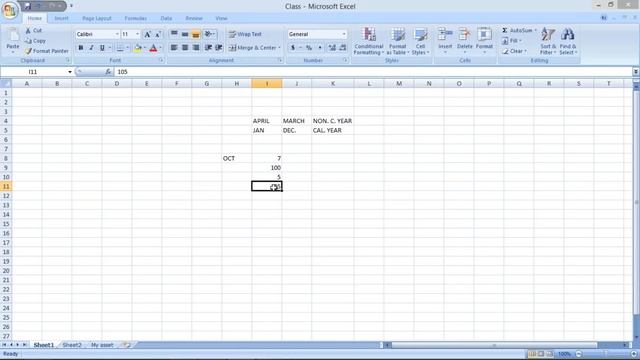Apply cell borders button
Viewport: 640px width, 360px height.
click(120, 48)
